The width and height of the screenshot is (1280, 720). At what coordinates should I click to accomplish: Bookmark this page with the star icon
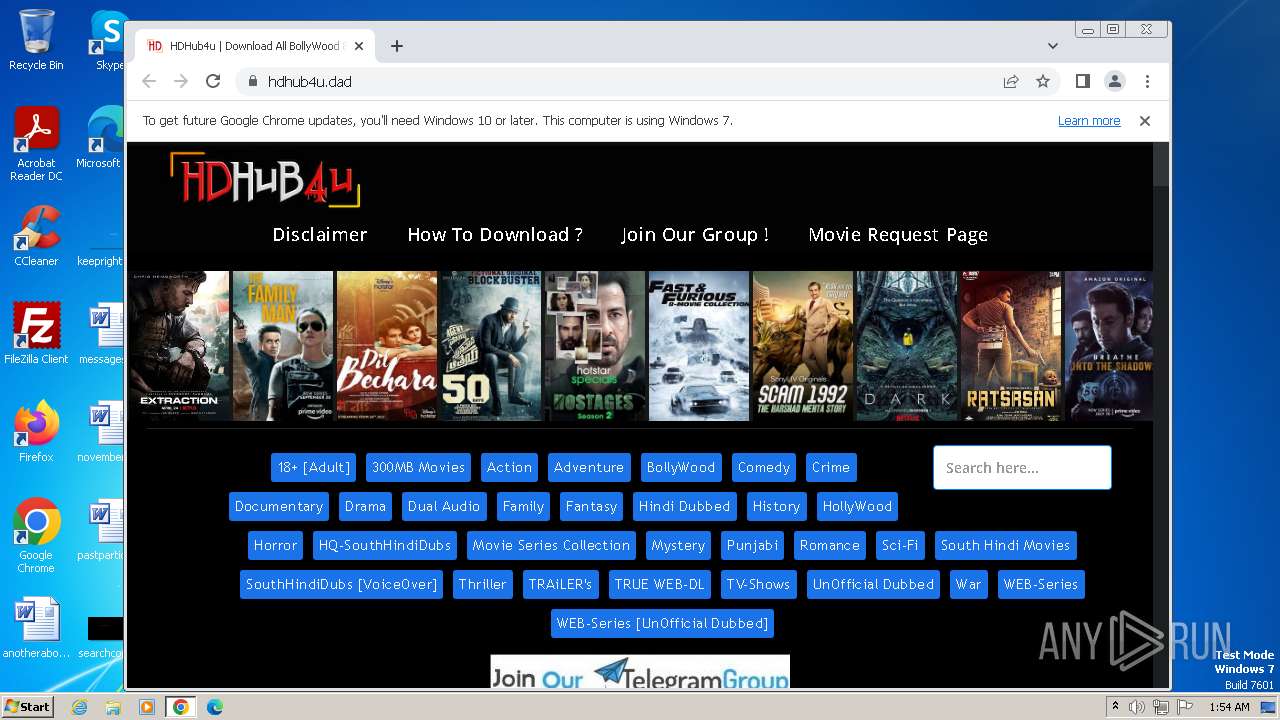1043,81
